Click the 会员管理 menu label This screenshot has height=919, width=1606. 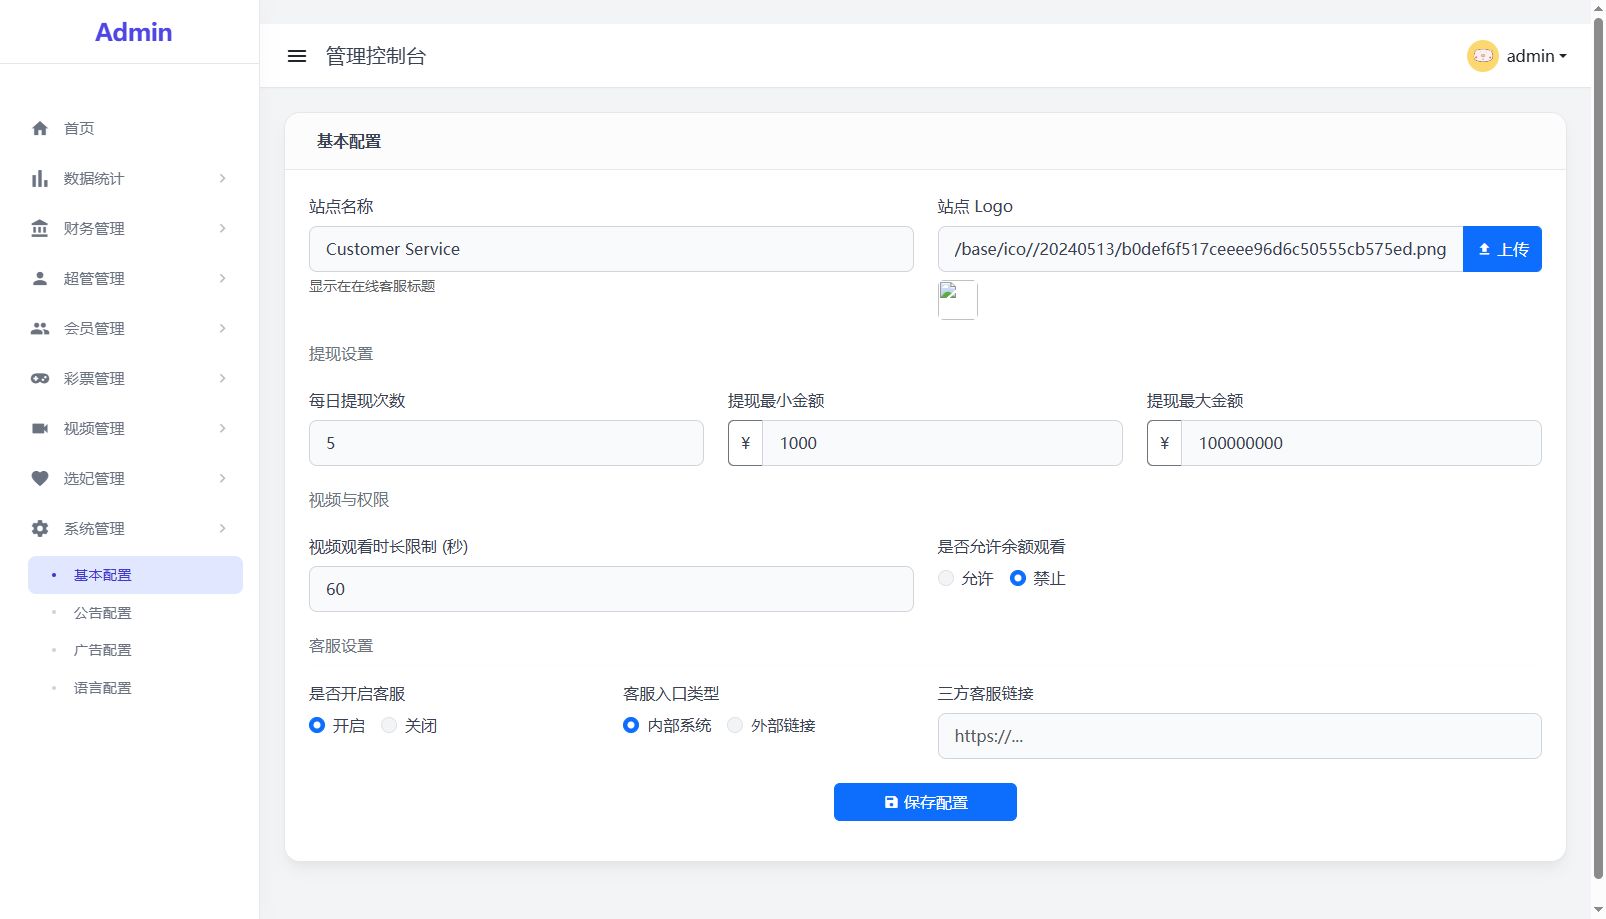tap(94, 328)
